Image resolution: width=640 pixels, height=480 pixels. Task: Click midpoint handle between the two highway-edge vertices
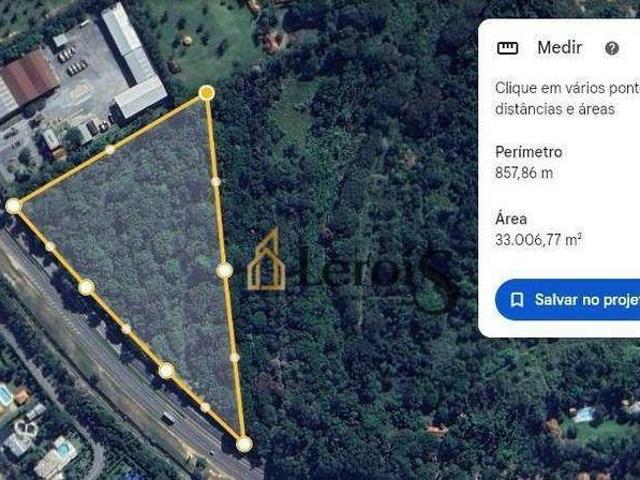(x=126, y=329)
